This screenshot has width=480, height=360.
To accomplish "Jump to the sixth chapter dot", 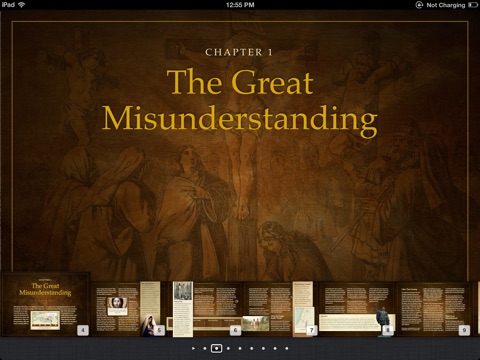I will click(x=263, y=348).
